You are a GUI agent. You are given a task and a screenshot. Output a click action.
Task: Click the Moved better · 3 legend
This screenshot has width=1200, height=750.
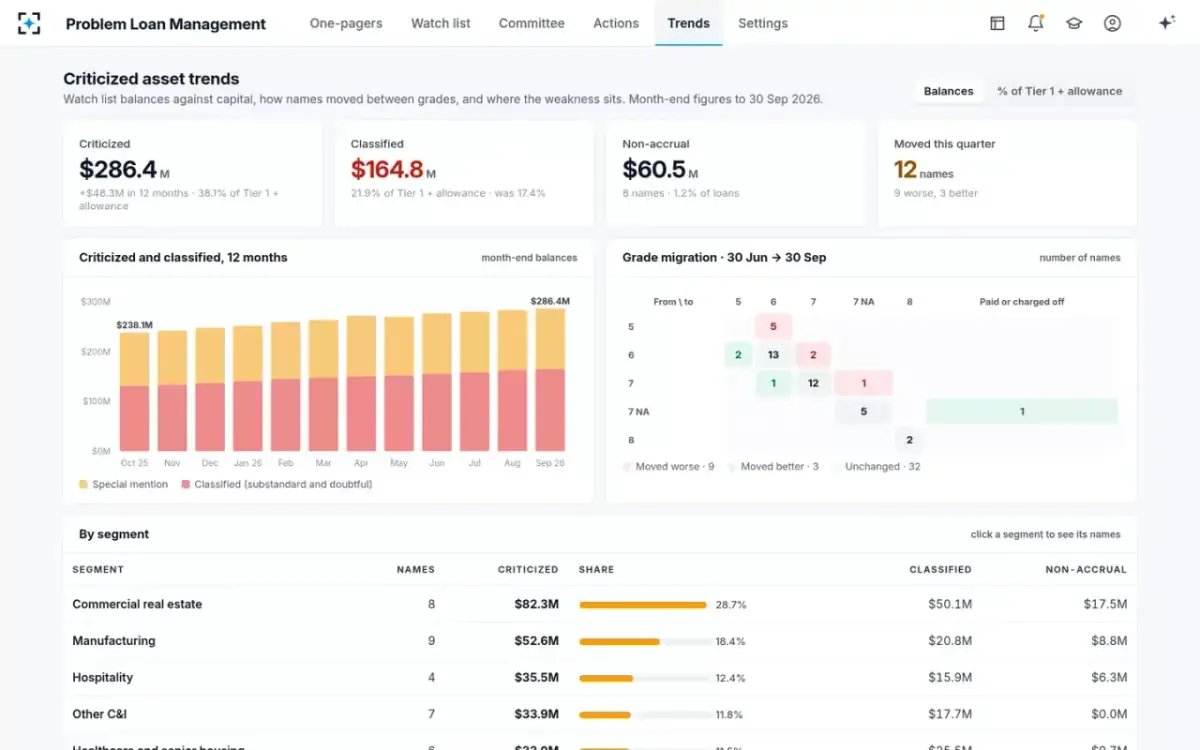(773, 467)
